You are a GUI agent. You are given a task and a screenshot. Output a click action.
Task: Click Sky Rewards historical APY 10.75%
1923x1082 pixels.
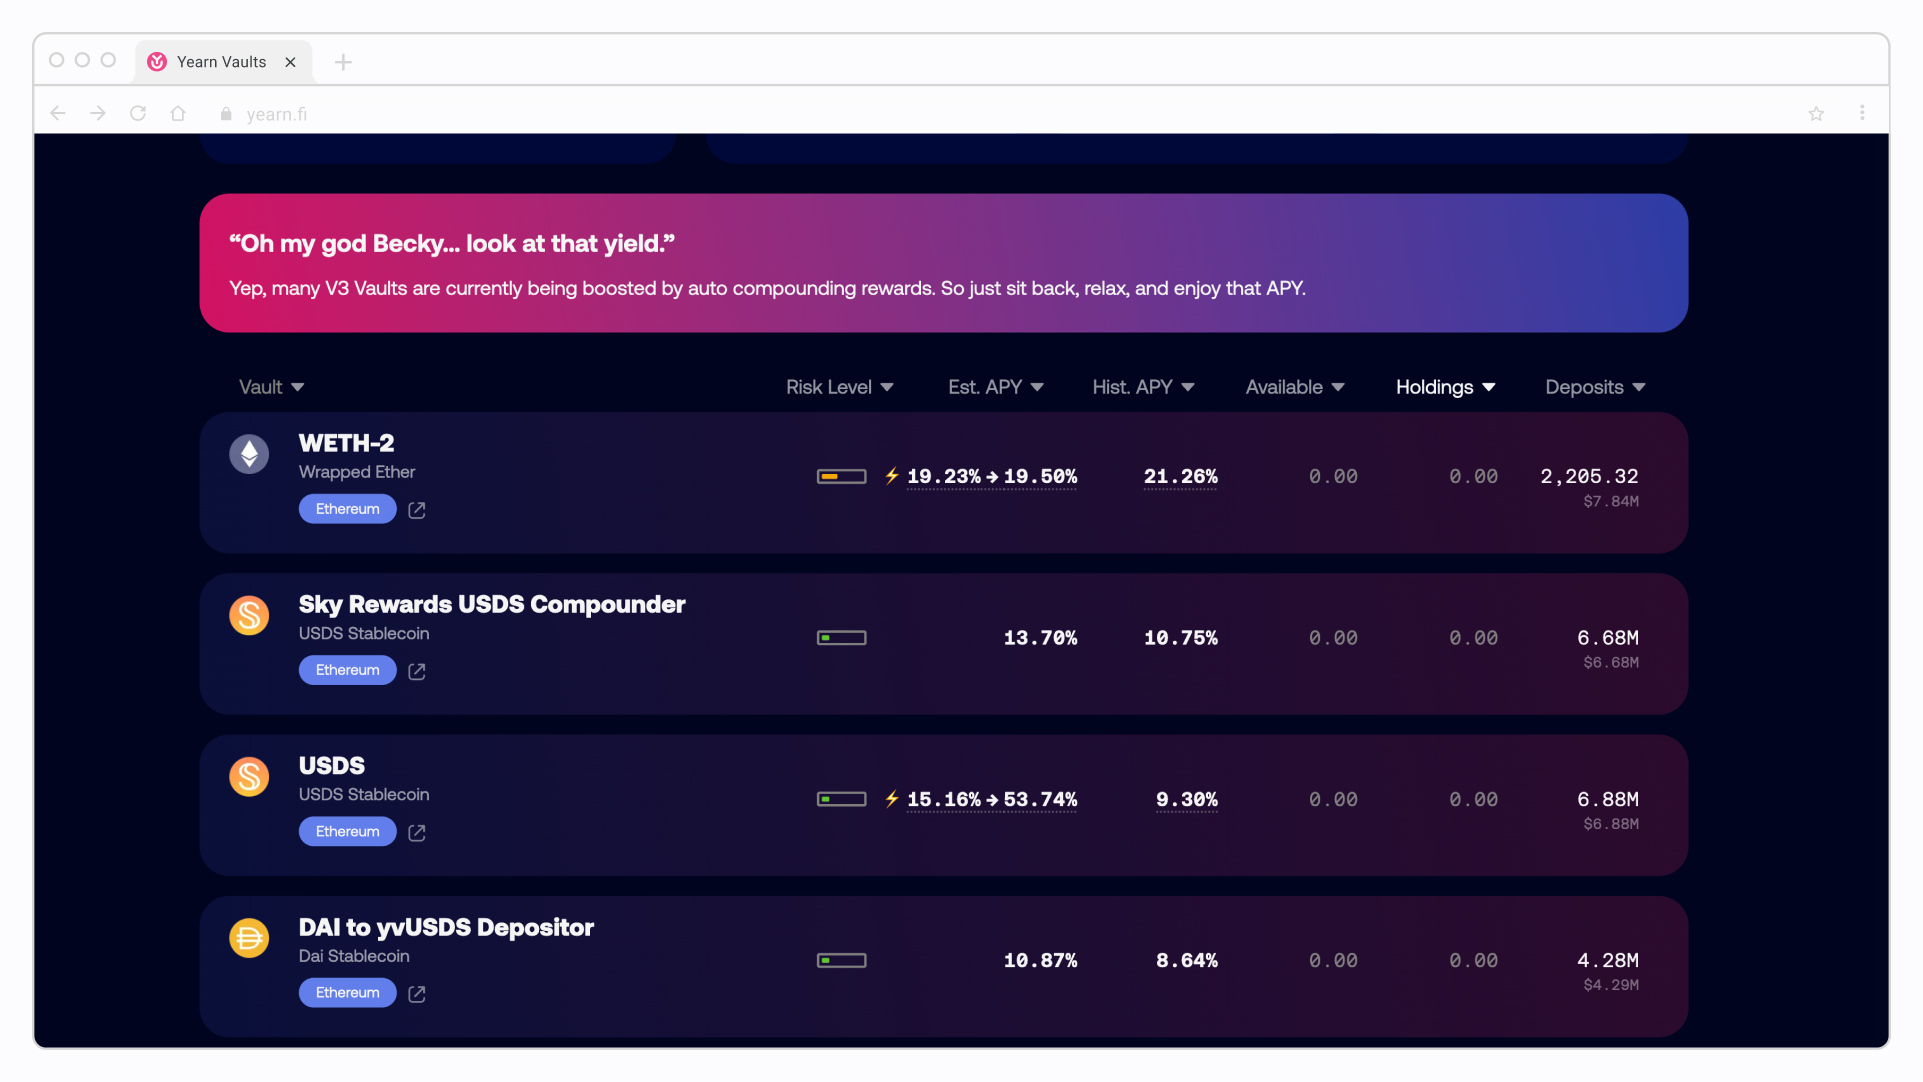pos(1180,638)
